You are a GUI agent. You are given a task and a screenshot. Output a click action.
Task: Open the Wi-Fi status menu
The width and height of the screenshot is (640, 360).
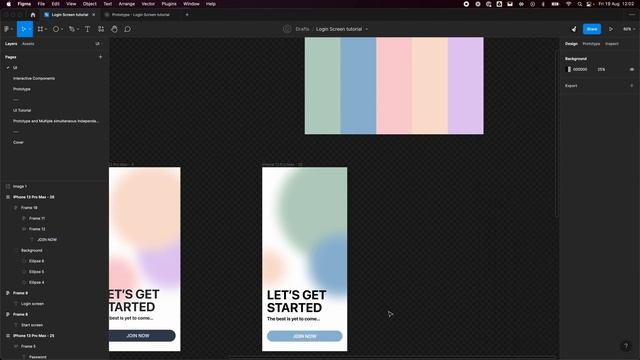coord(569,4)
